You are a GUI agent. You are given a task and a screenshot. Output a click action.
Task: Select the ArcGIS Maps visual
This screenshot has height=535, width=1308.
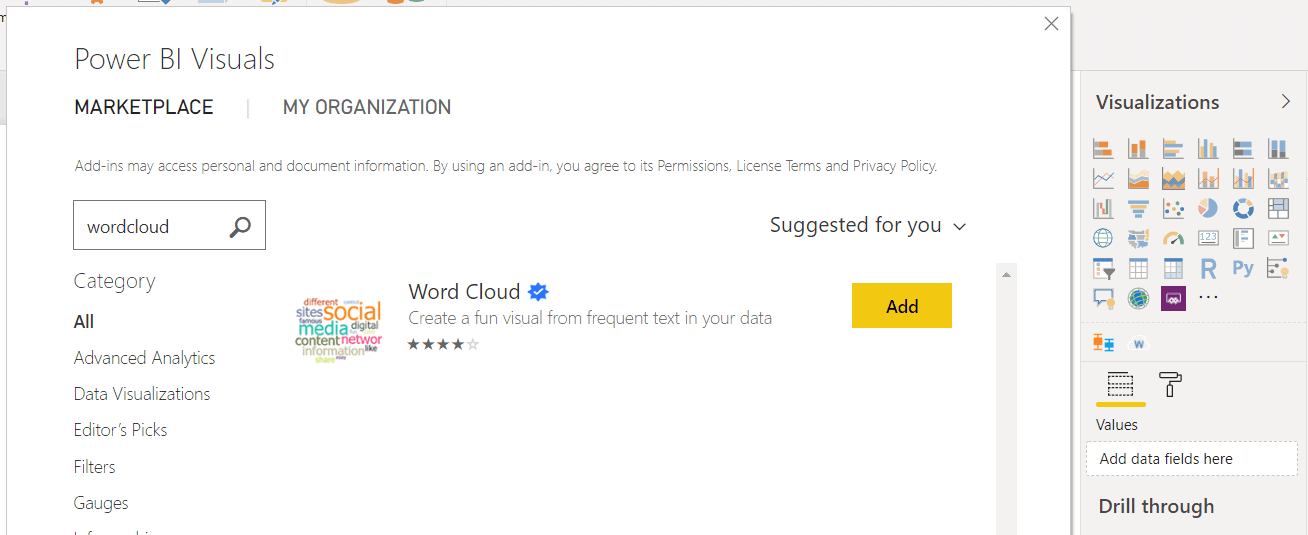pos(1138,298)
